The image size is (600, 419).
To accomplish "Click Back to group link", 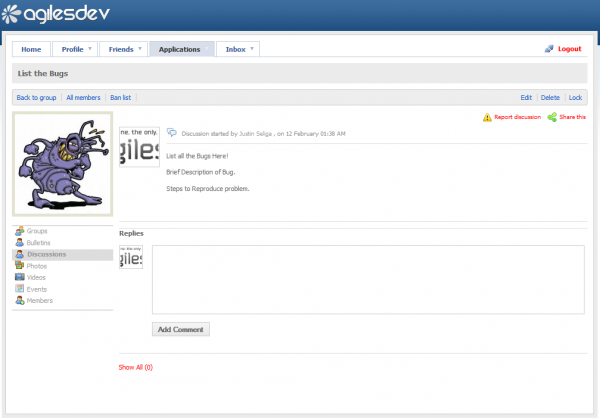I will (x=36, y=98).
